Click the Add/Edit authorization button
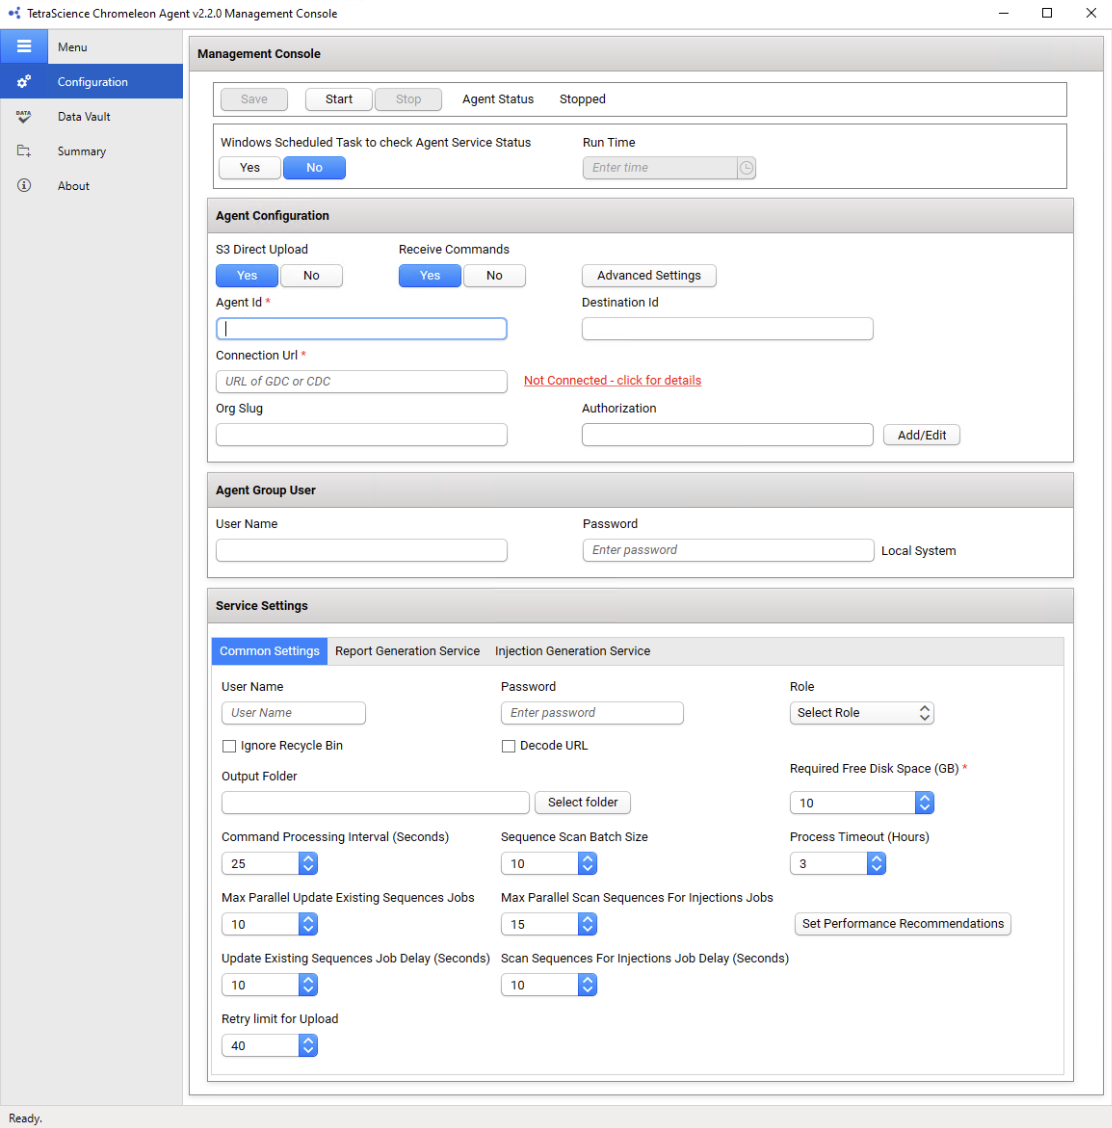 click(921, 435)
